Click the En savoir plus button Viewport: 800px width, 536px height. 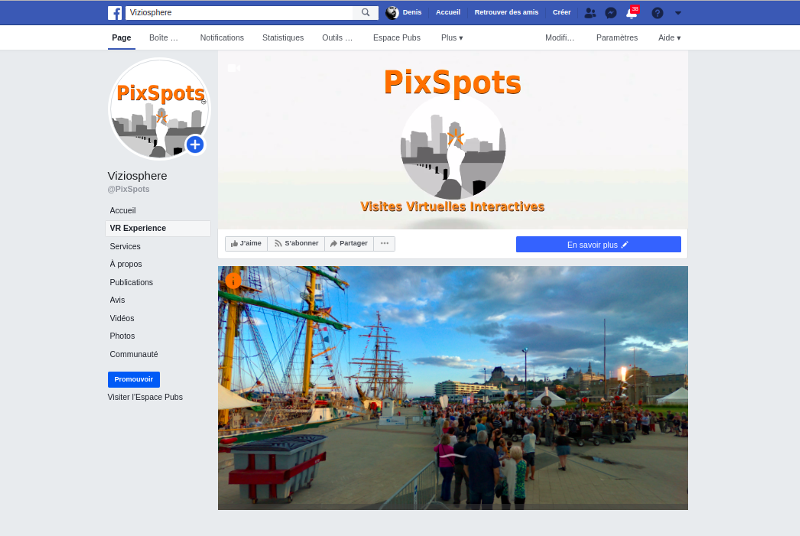click(x=598, y=244)
